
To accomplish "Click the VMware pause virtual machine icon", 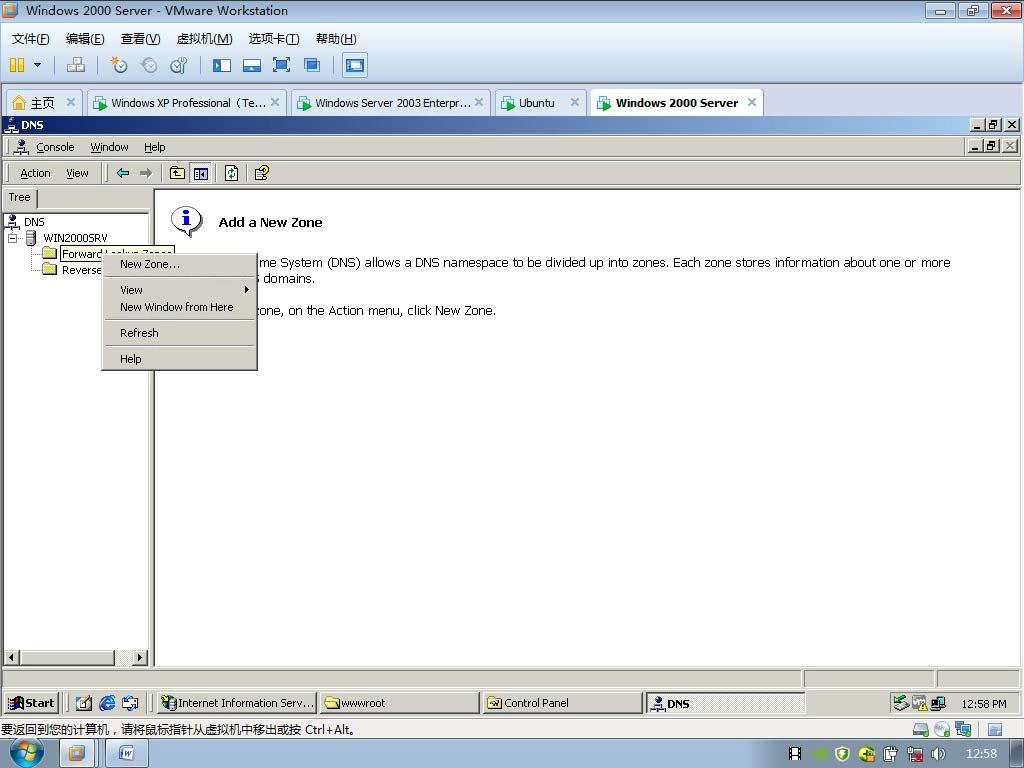I will [17, 65].
